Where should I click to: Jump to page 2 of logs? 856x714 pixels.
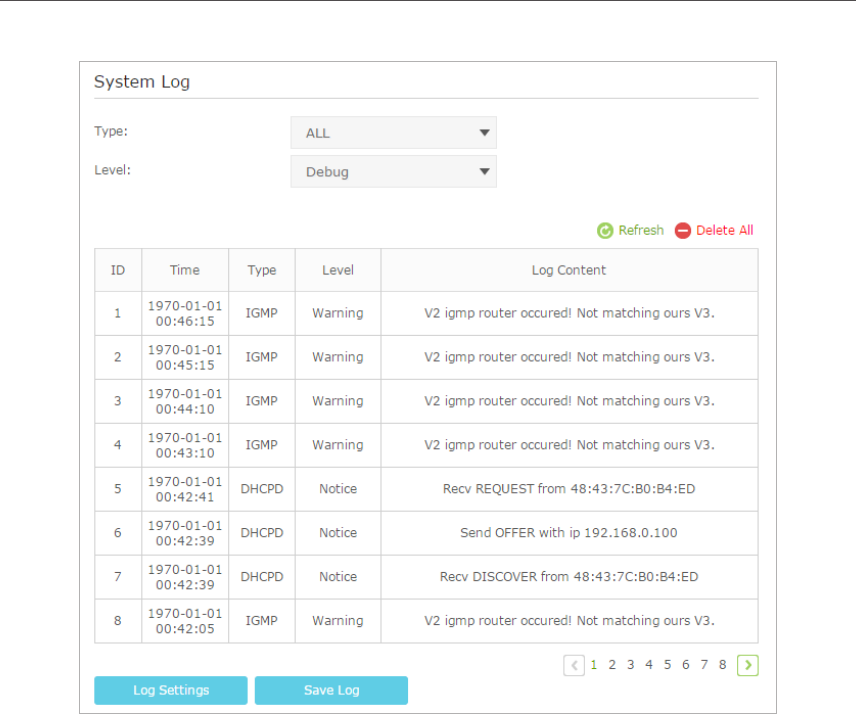[612, 664]
